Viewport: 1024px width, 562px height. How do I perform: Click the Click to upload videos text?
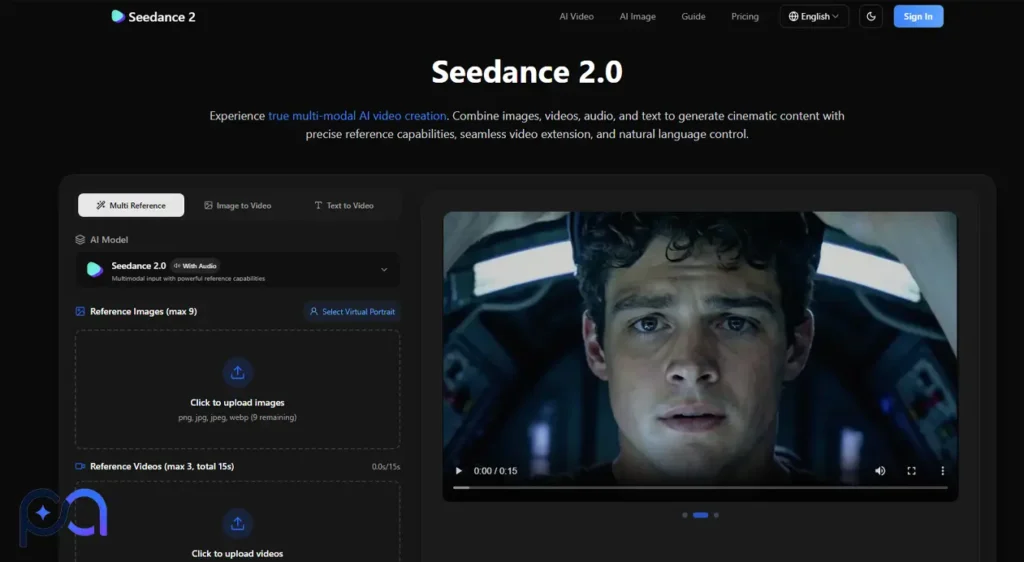tap(237, 554)
